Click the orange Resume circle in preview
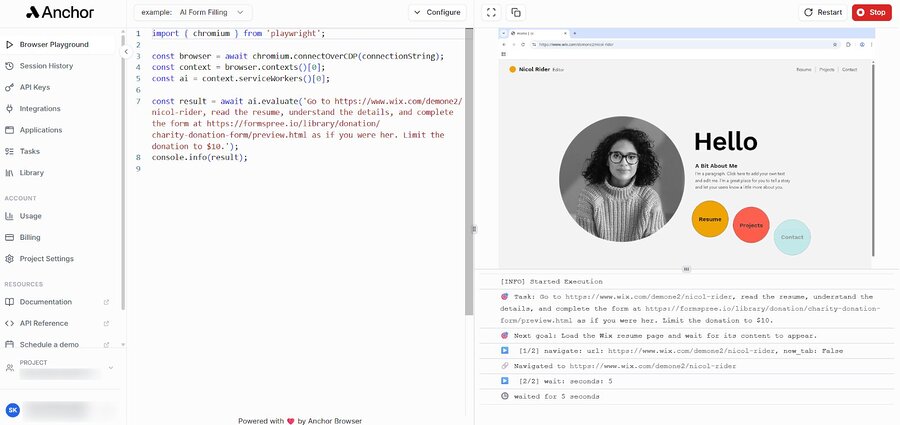This screenshot has height=425, width=900. pyautogui.click(x=710, y=219)
